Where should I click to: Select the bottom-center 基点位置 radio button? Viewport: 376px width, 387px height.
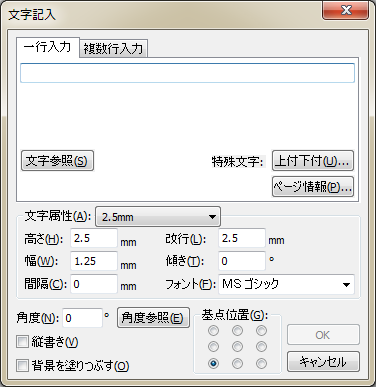click(237, 363)
